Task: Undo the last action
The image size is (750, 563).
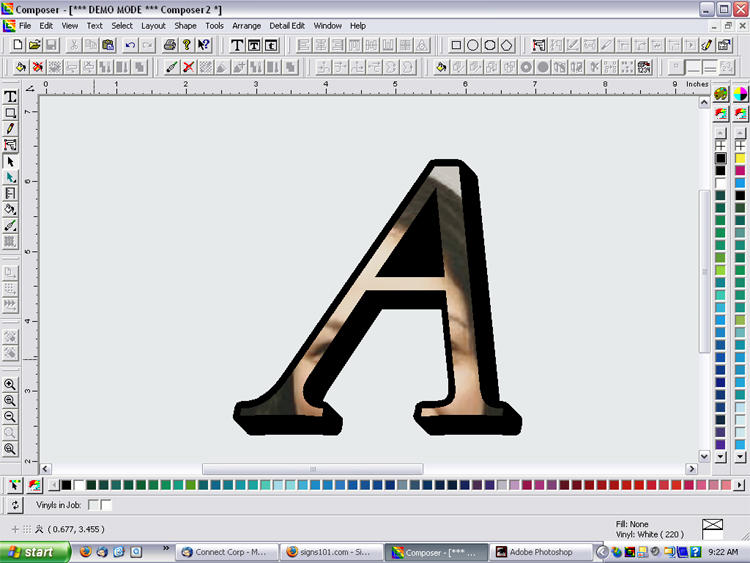Action: tap(130, 45)
